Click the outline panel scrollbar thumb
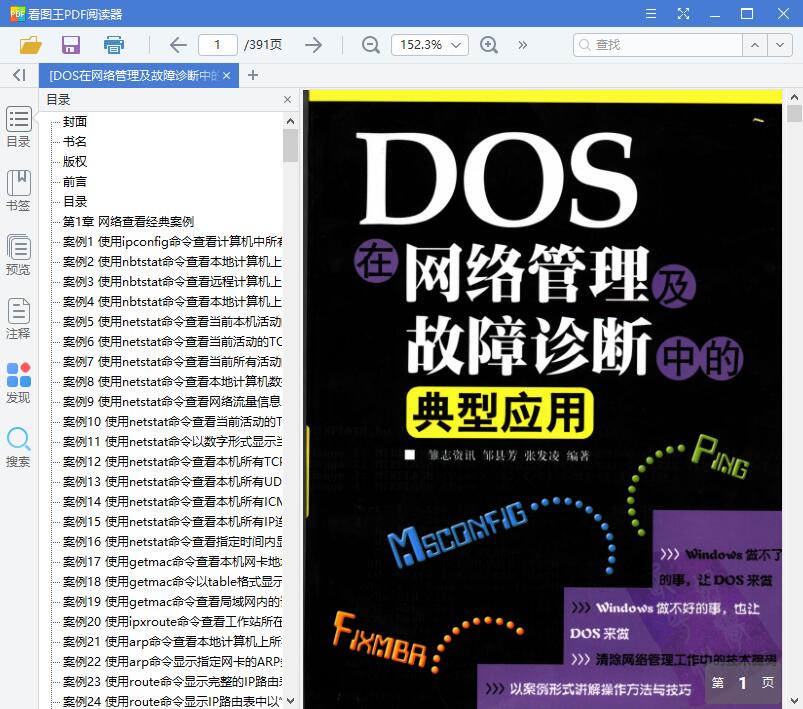 pos(290,145)
